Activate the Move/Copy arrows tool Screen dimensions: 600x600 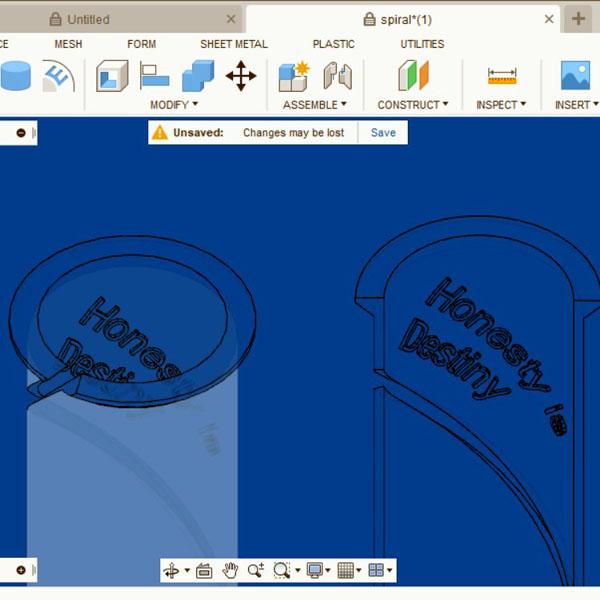pyautogui.click(x=241, y=76)
